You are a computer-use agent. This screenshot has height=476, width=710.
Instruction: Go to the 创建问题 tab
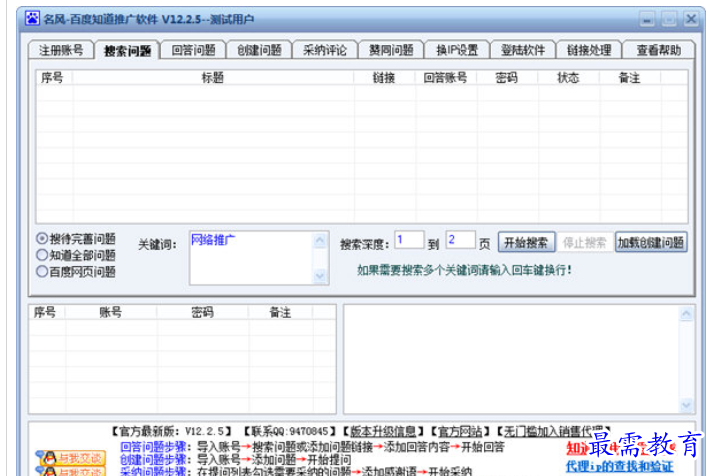(x=259, y=50)
